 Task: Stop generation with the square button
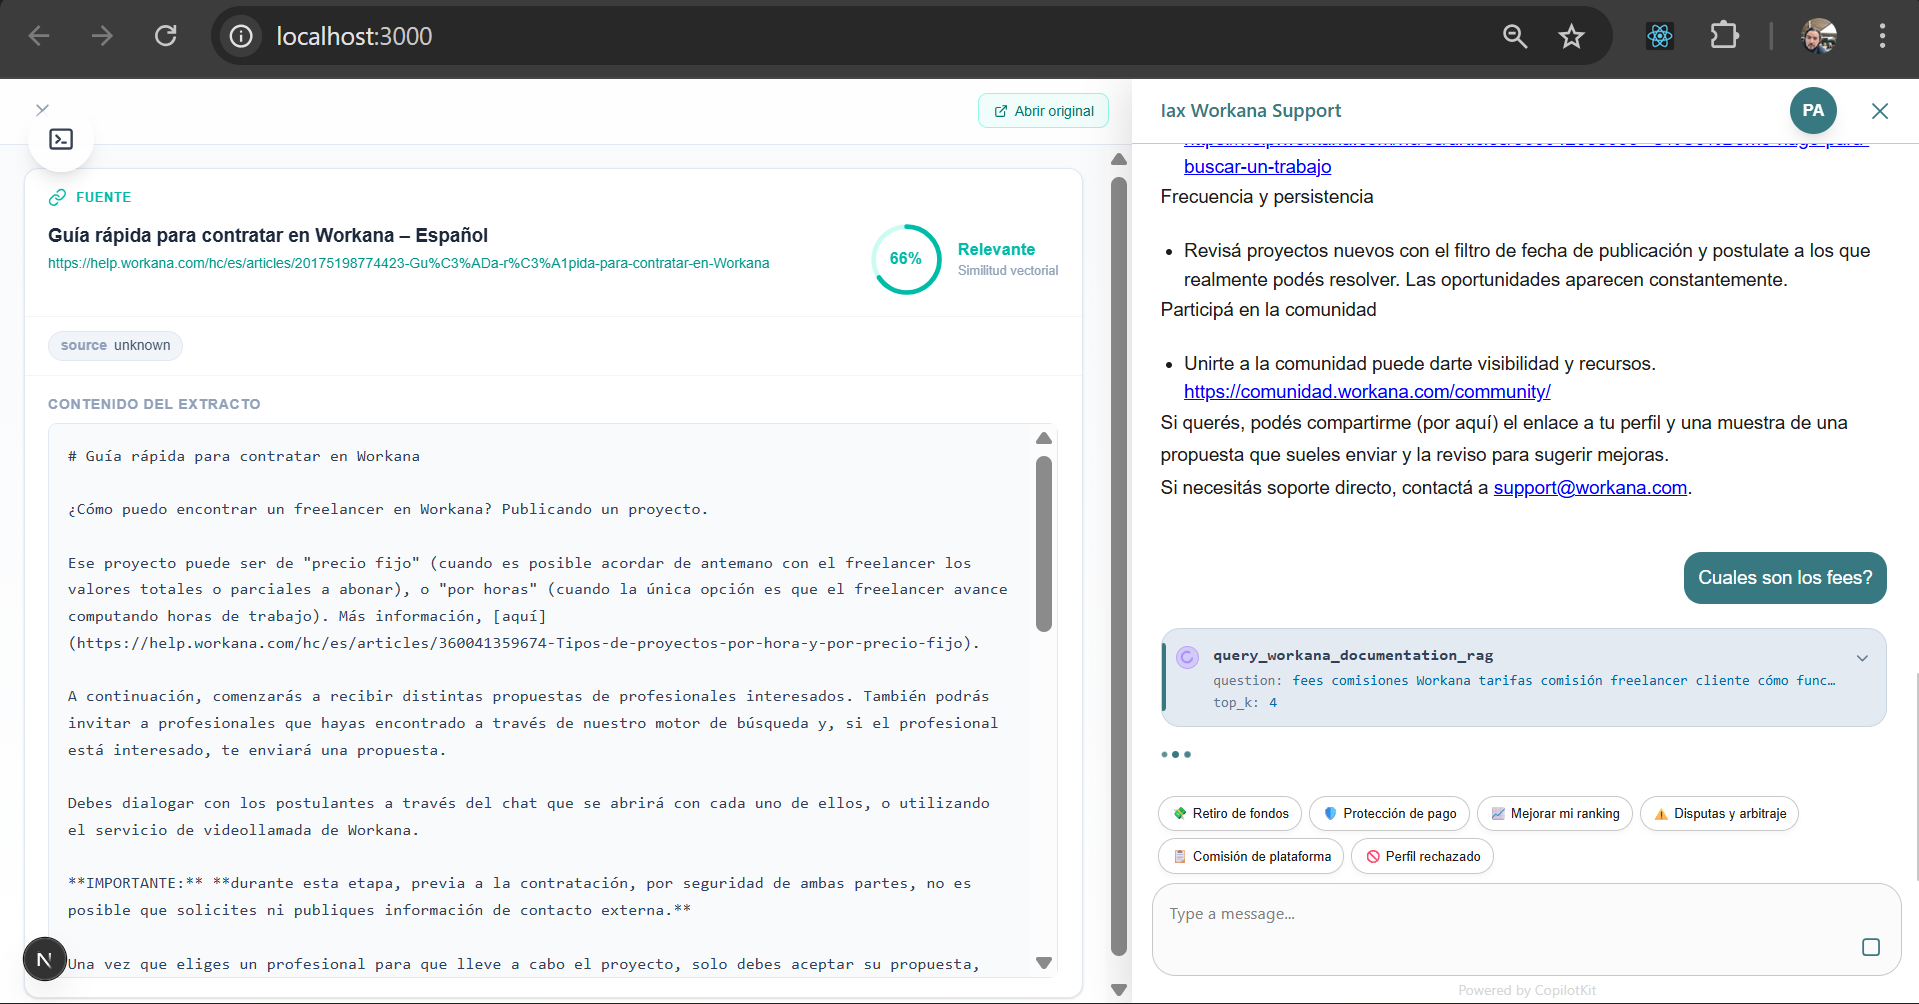tap(1871, 947)
